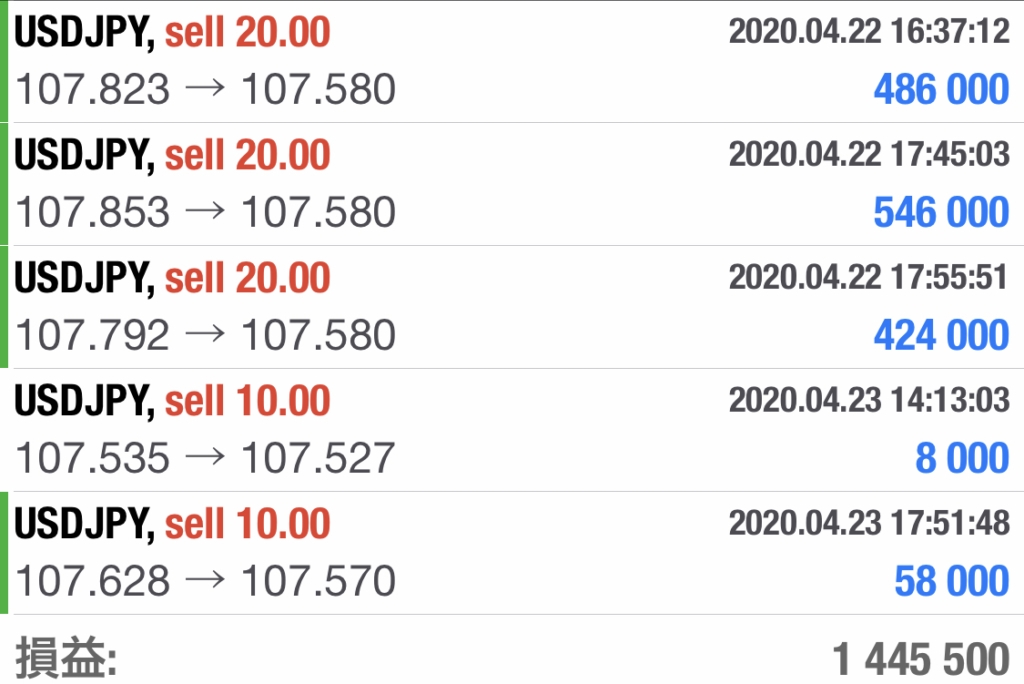Click timestamp 2020.04.22 17:45:03

(x=869, y=154)
